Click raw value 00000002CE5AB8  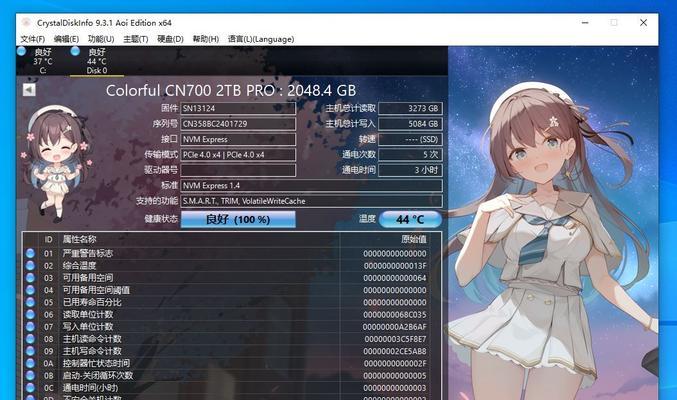click(395, 351)
